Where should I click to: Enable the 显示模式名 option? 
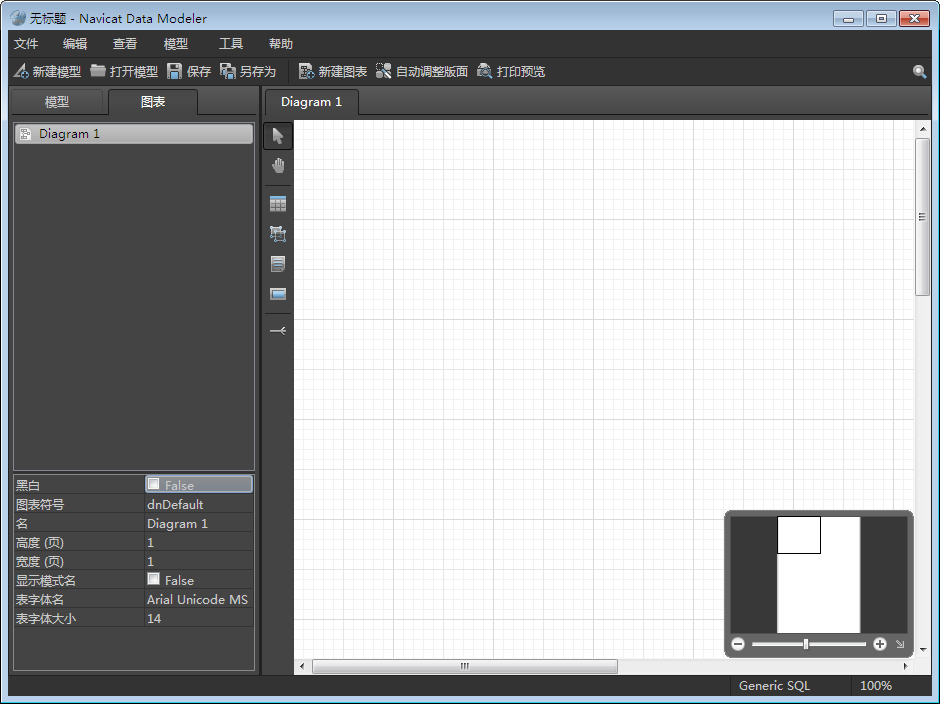coord(155,580)
